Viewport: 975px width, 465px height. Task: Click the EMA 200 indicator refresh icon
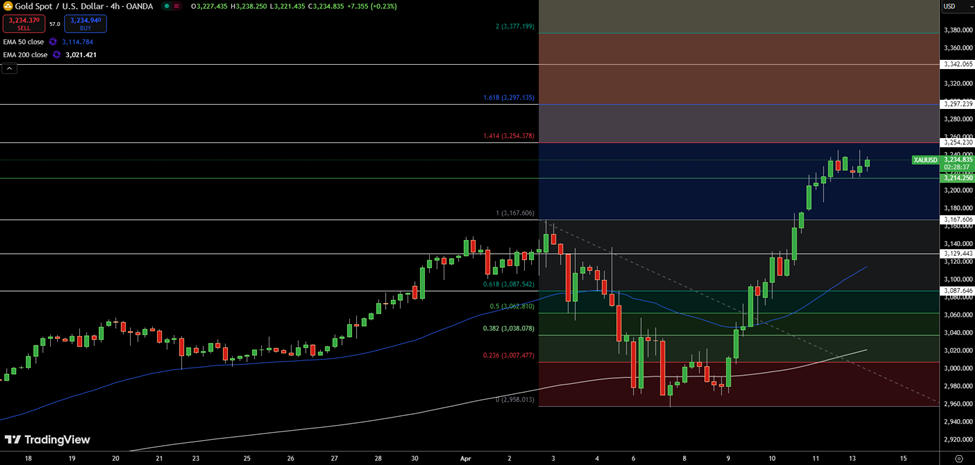(x=55, y=55)
